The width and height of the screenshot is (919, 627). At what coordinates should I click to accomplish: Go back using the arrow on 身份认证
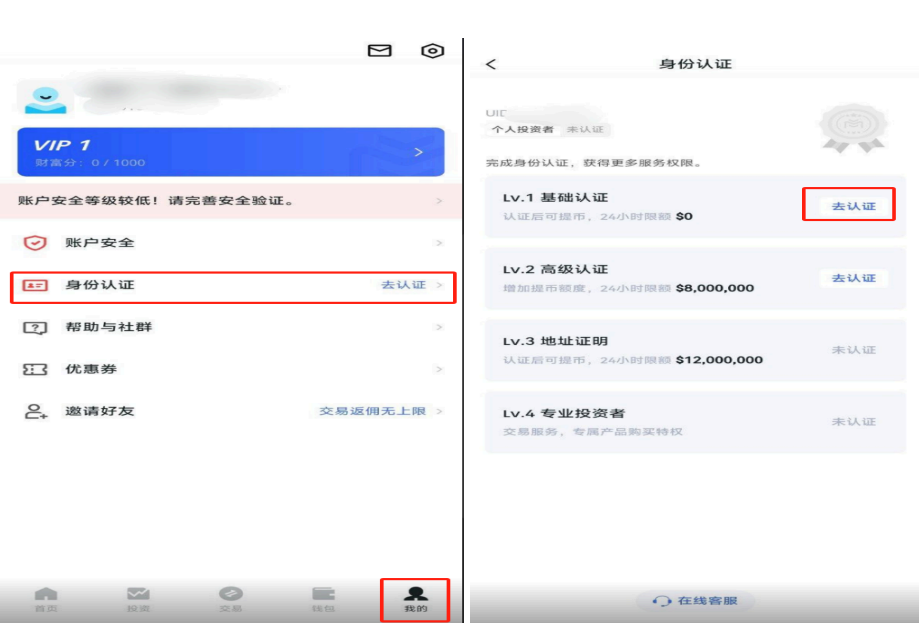point(491,64)
